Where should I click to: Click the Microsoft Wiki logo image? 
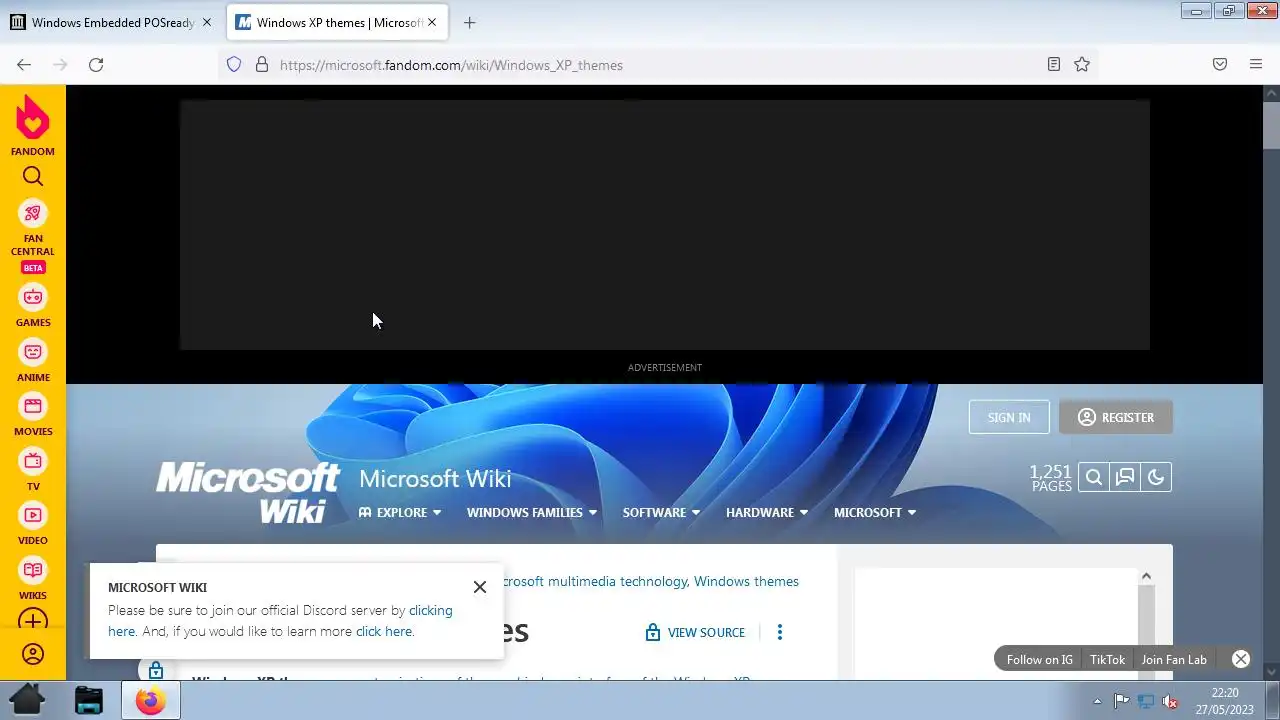point(248,491)
